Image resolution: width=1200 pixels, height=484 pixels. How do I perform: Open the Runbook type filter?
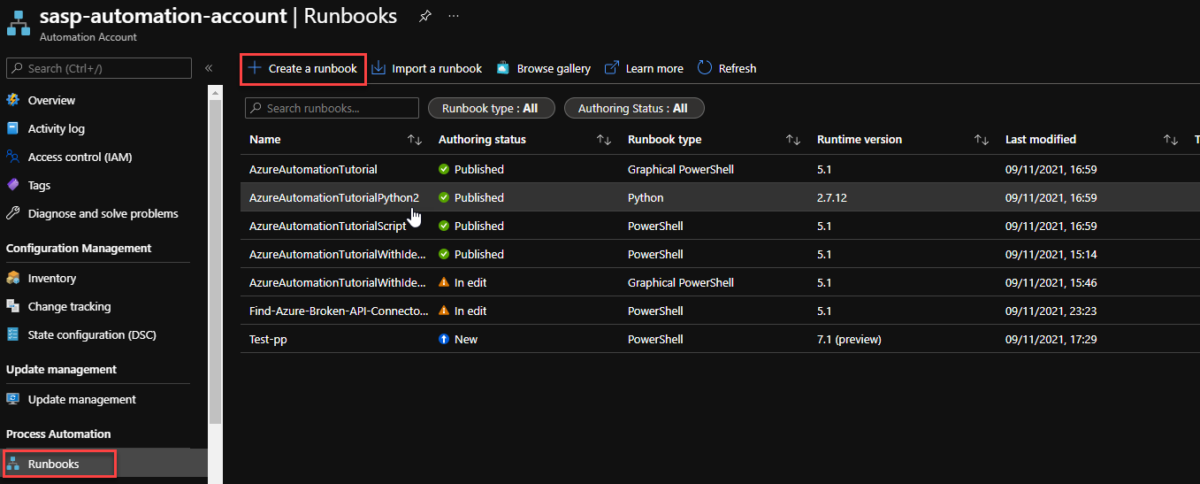(x=489, y=108)
